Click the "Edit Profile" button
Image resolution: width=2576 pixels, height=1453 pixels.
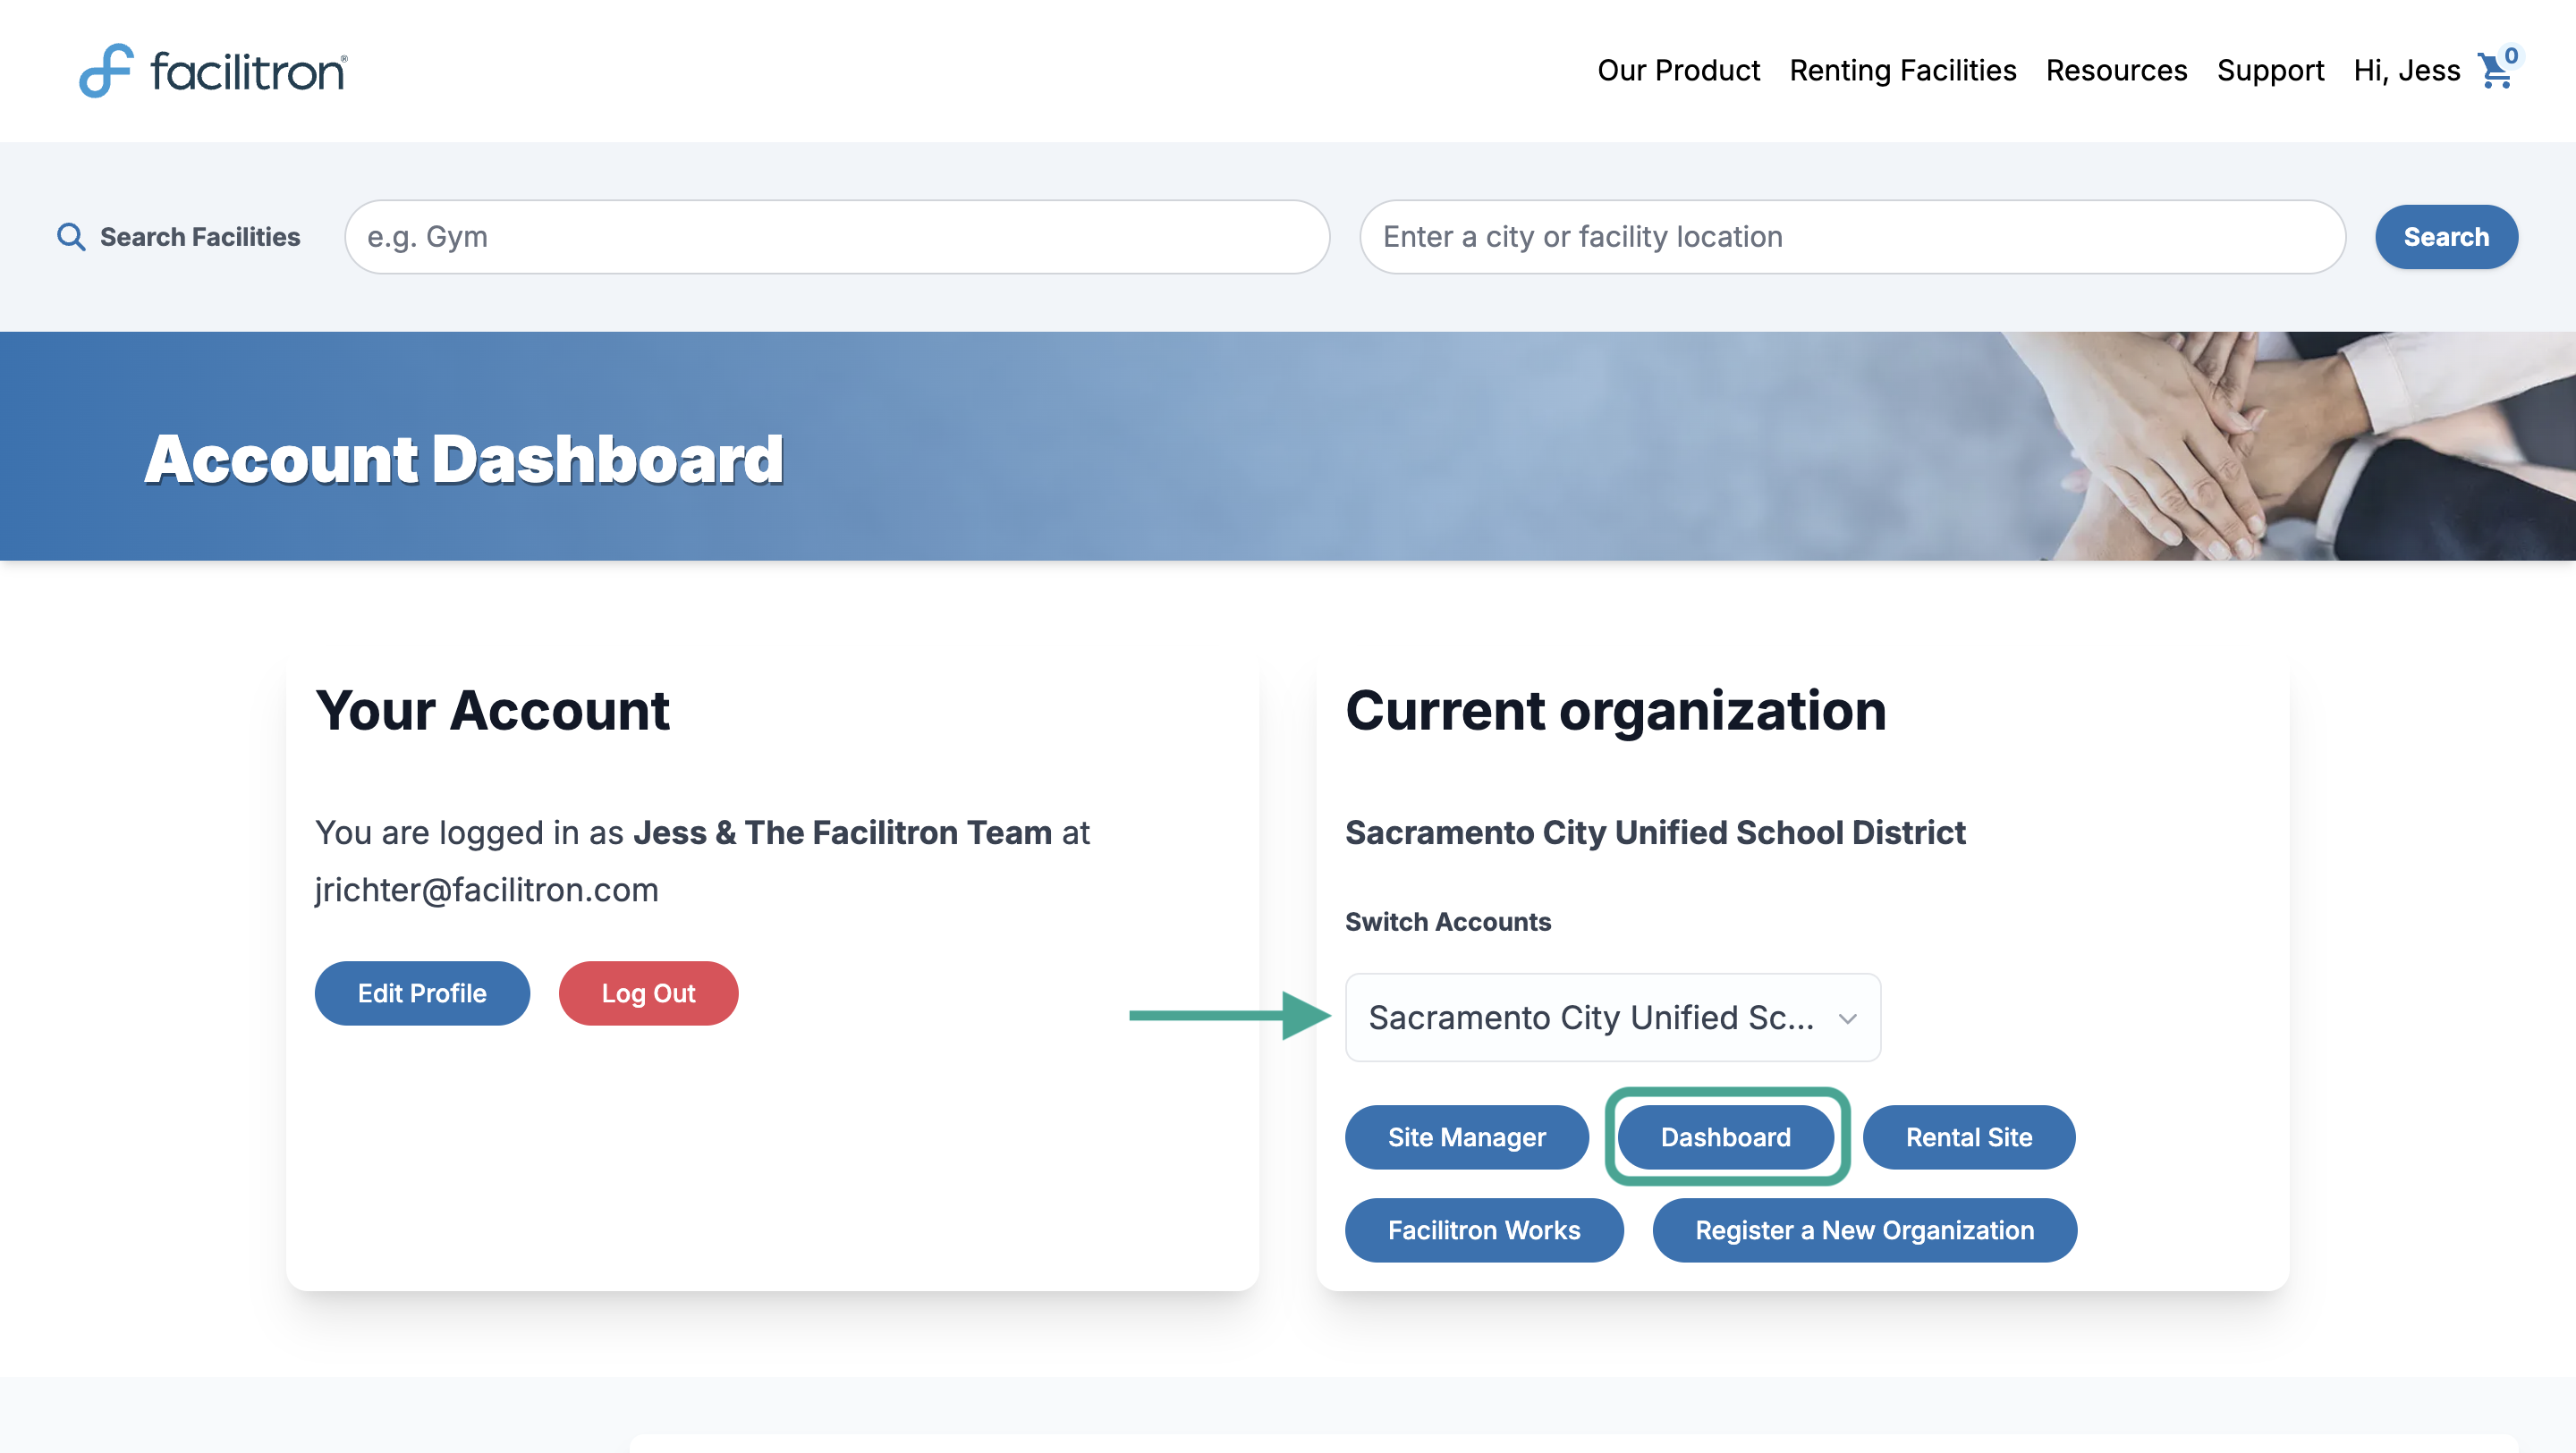tap(421, 993)
